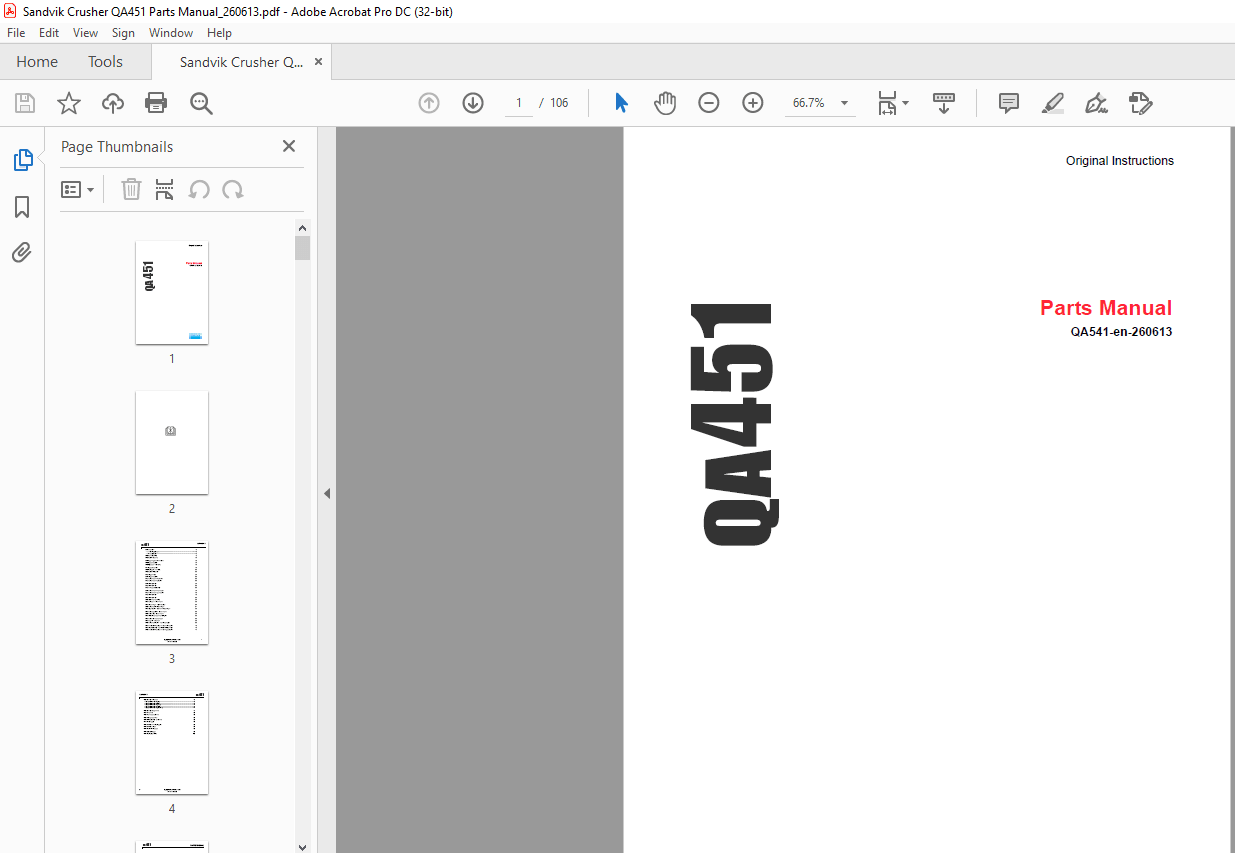
Task: Bookmark the file with the star icon
Action: (68, 103)
